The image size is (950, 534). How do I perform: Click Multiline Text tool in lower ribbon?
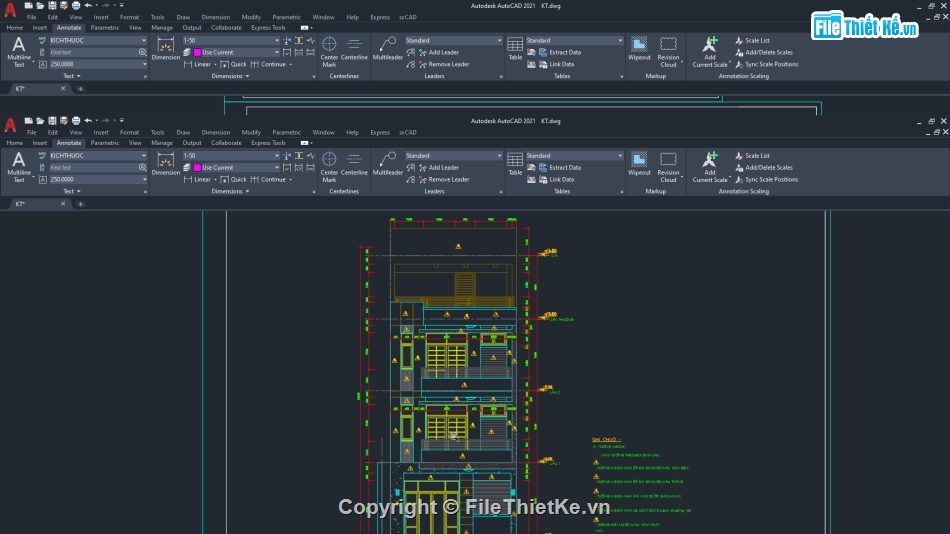[19, 167]
